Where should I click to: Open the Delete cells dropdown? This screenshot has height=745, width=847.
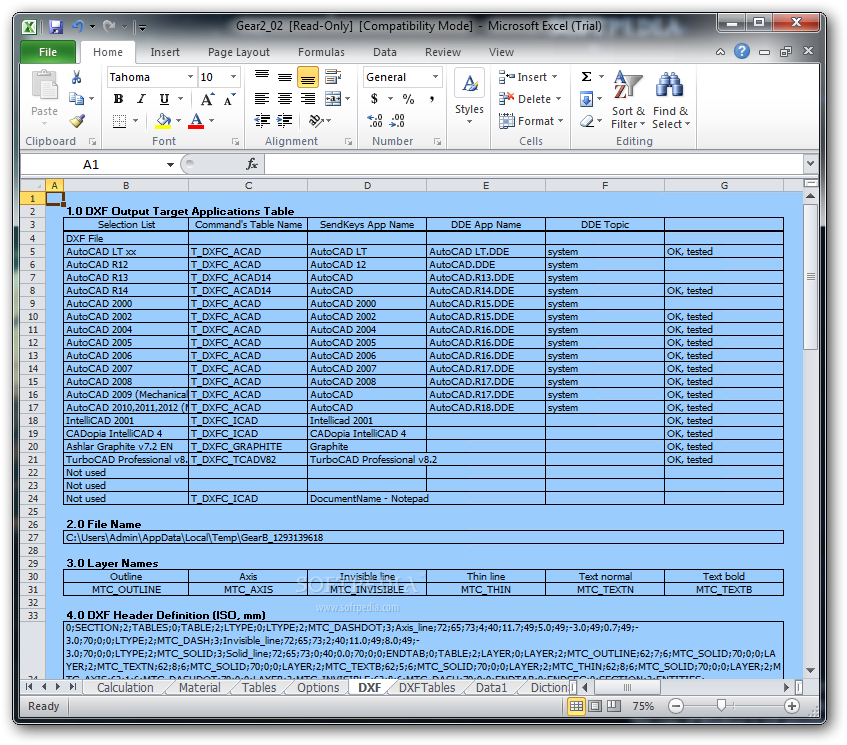pos(559,99)
